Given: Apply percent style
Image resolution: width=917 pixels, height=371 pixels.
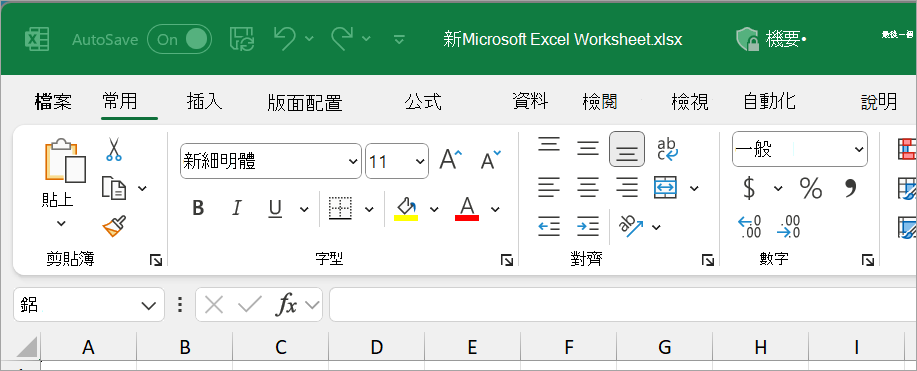Looking at the screenshot, I should [811, 188].
